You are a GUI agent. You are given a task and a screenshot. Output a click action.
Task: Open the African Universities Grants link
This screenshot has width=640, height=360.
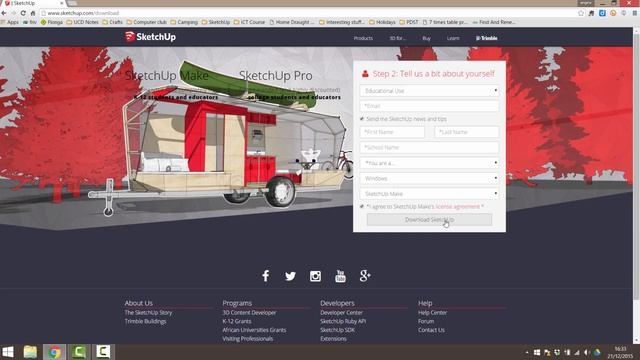coord(254,330)
